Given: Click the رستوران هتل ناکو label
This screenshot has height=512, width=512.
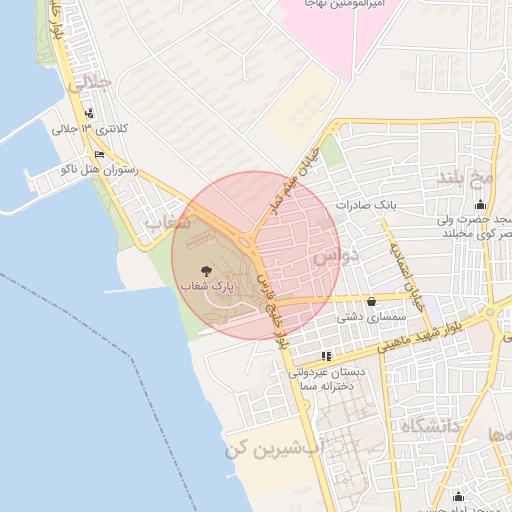Looking at the screenshot, I should 99,170.
